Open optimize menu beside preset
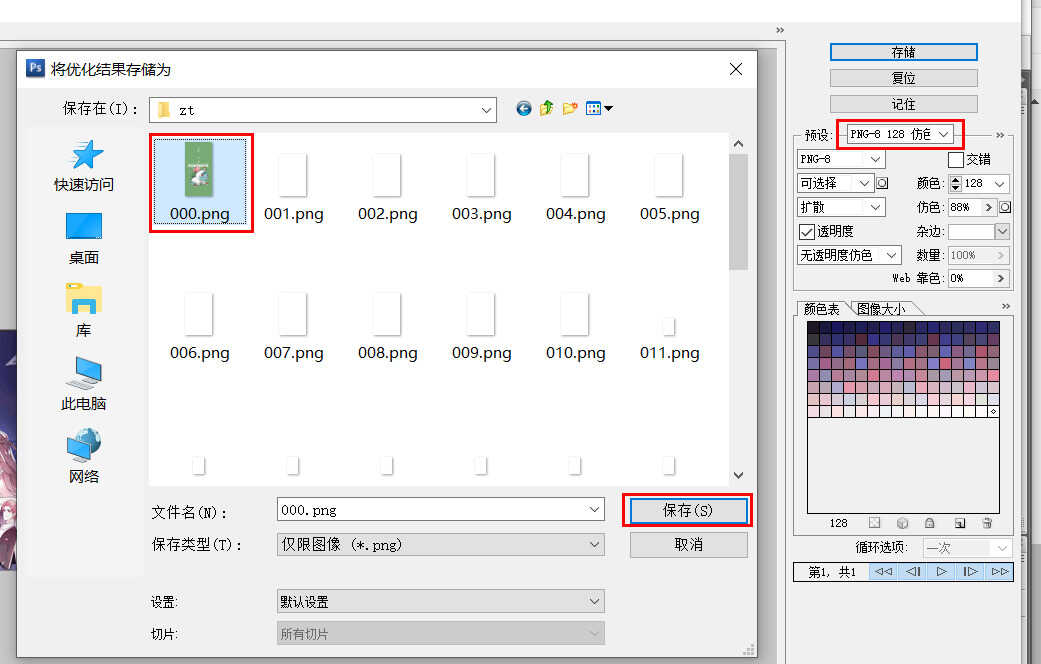1041x664 pixels. tap(1001, 135)
